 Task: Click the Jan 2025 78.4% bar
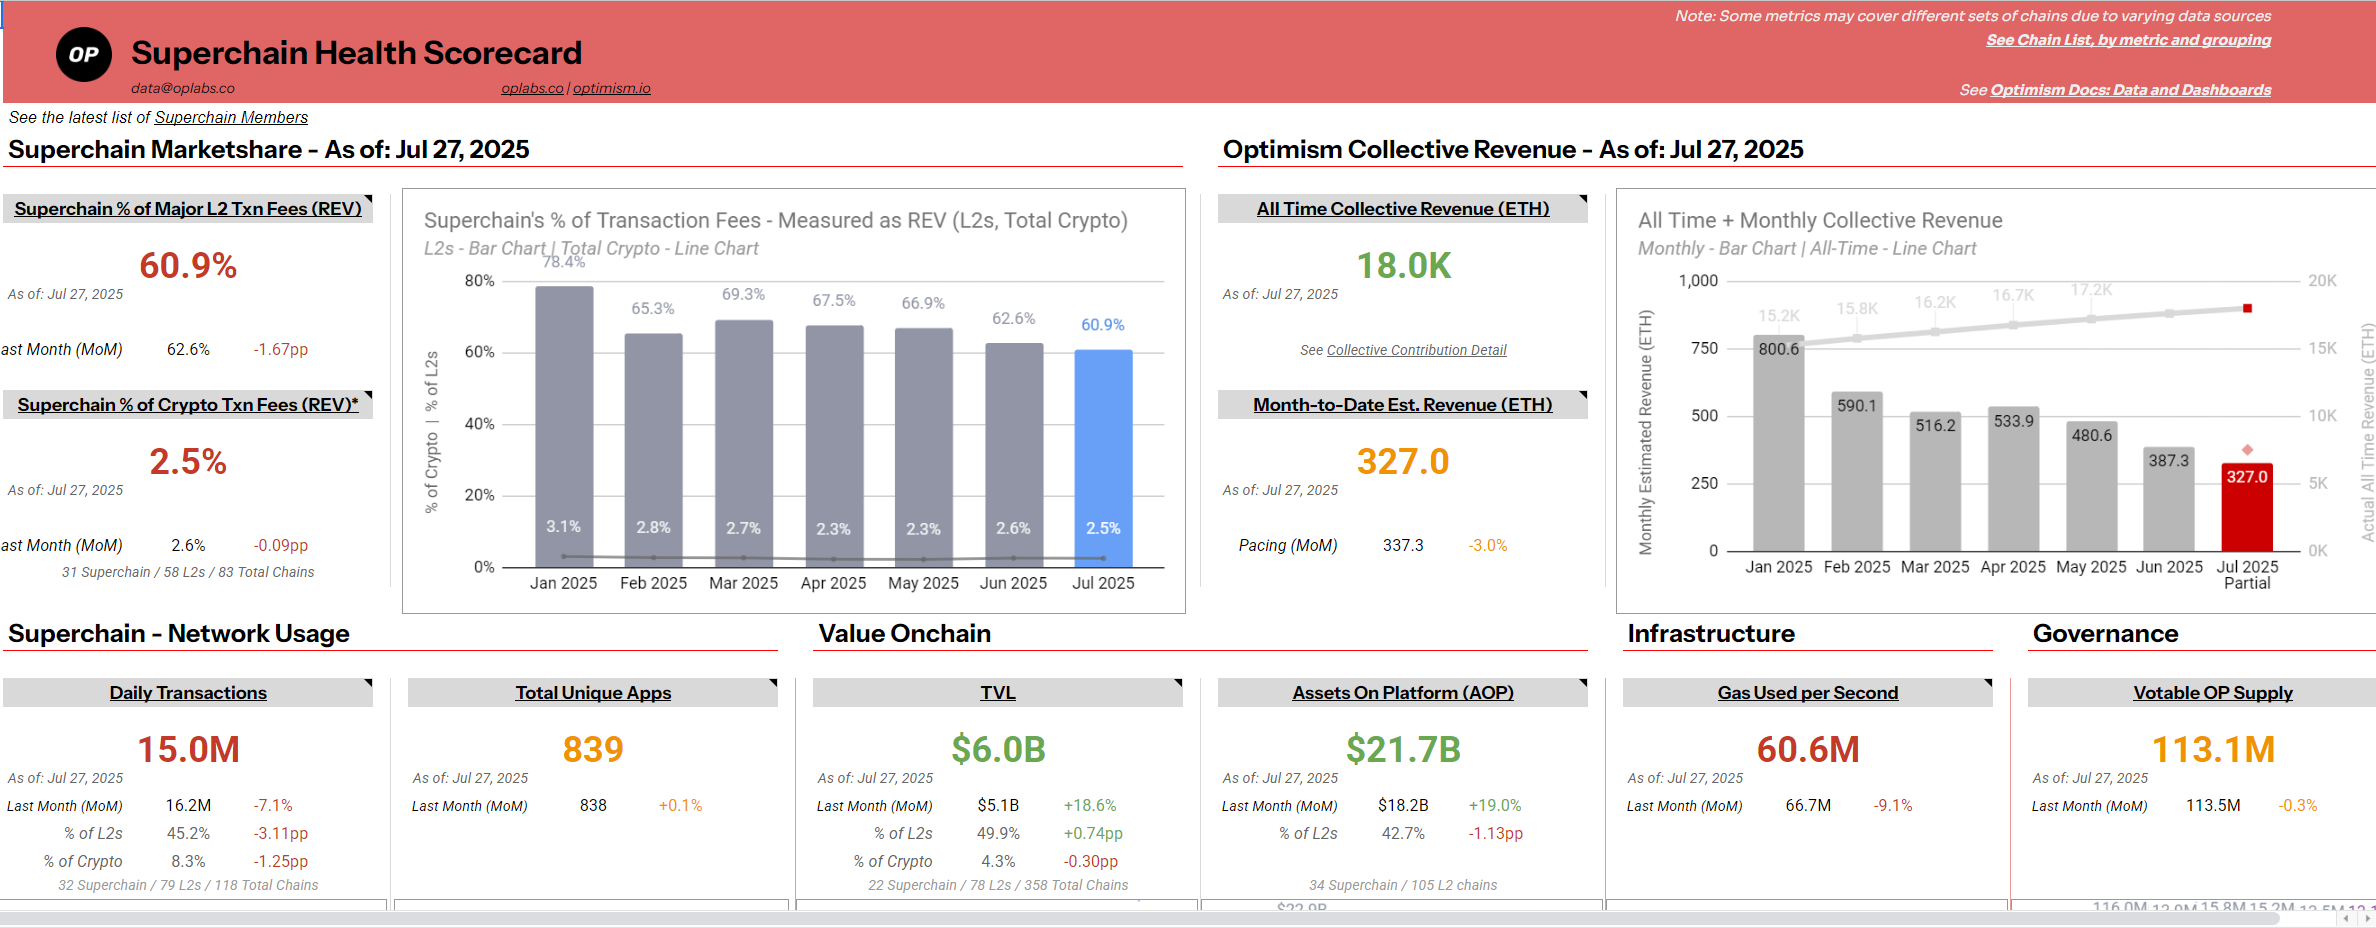(564, 427)
